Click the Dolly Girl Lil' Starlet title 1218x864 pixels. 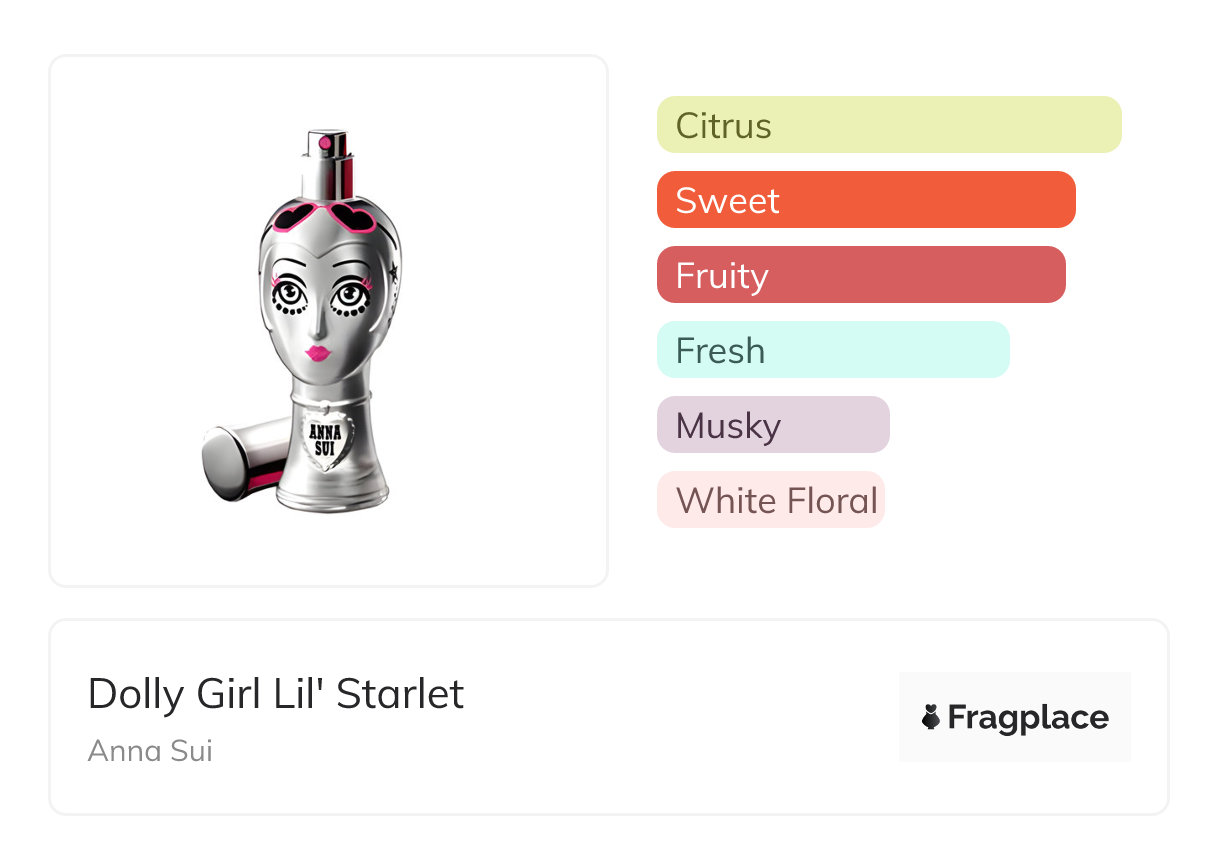[x=276, y=694]
